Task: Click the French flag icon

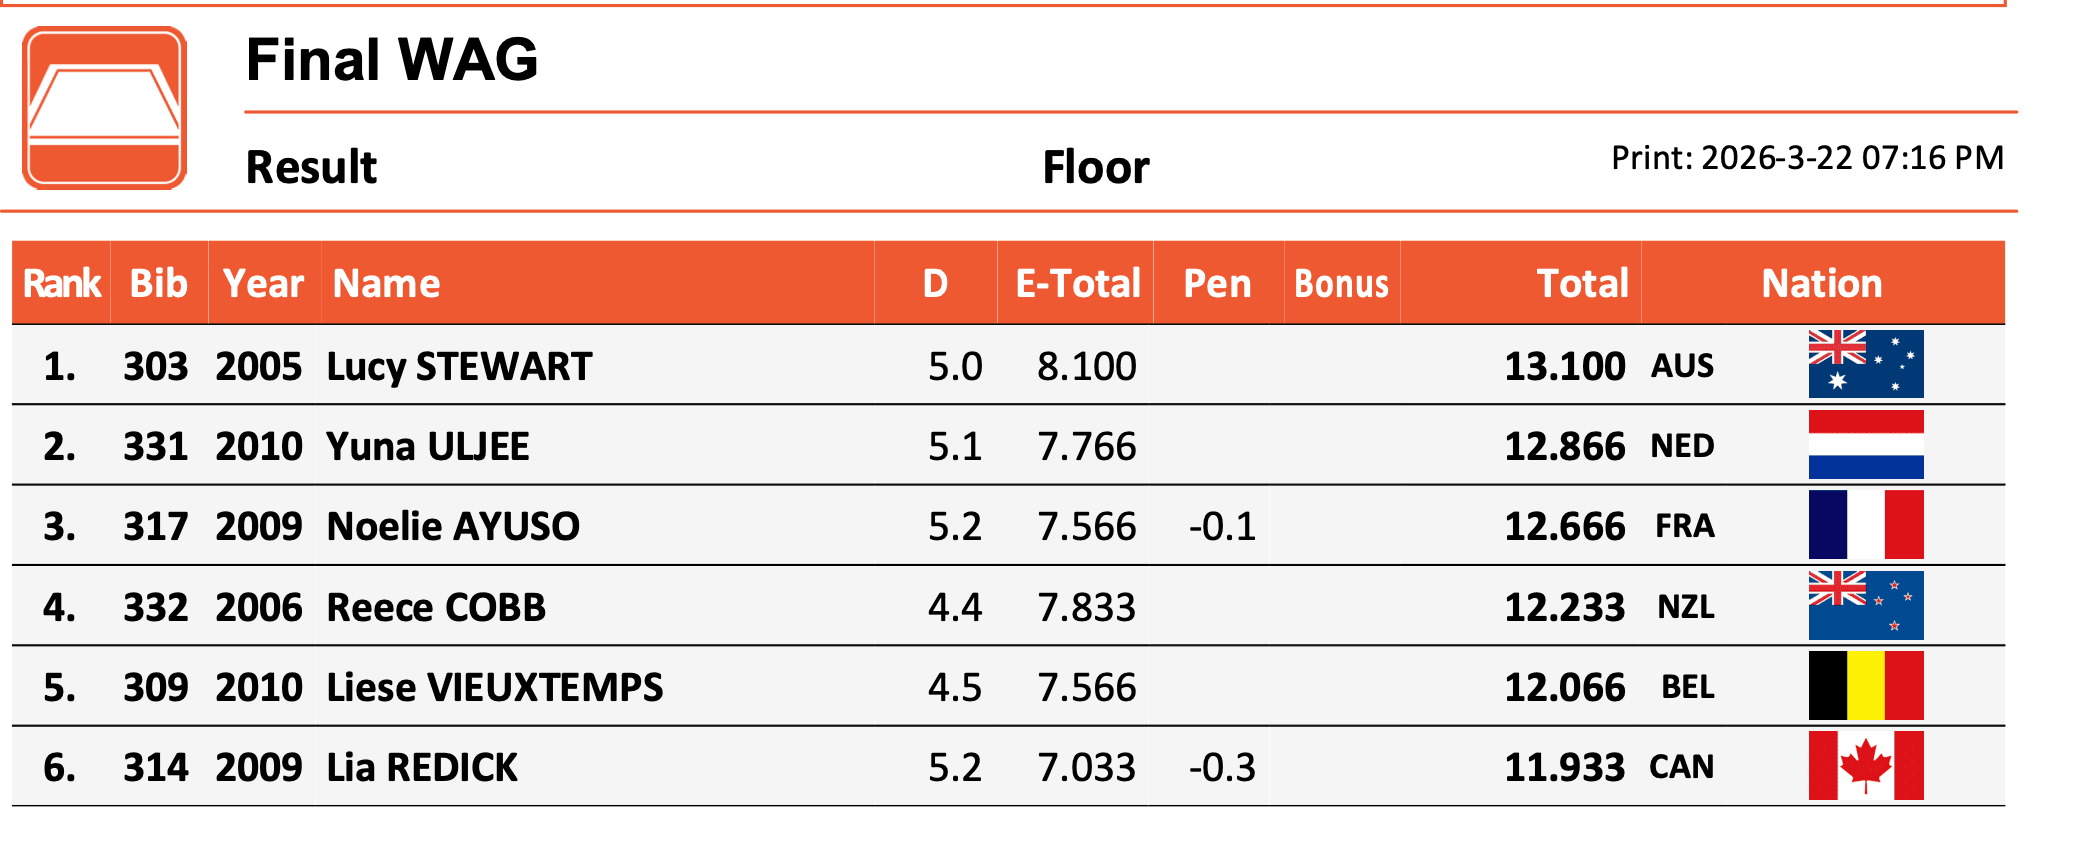Action: click(x=1865, y=525)
